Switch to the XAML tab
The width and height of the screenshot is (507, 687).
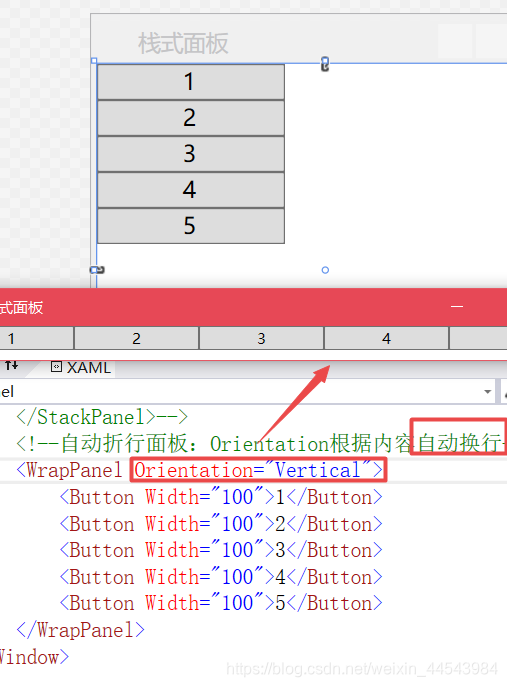[82, 368]
